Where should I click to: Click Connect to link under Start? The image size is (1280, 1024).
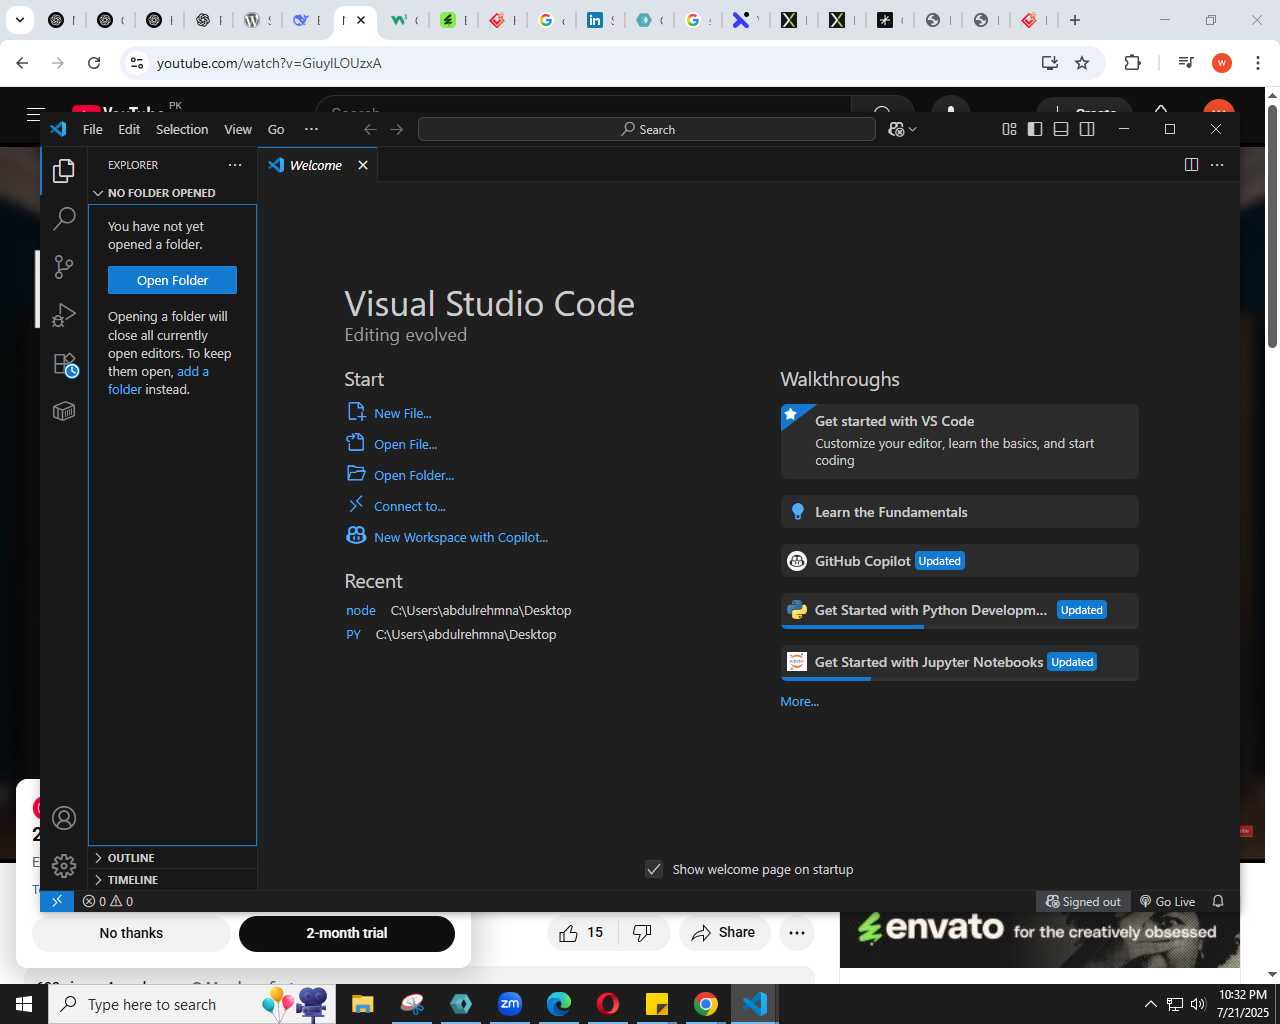[409, 506]
